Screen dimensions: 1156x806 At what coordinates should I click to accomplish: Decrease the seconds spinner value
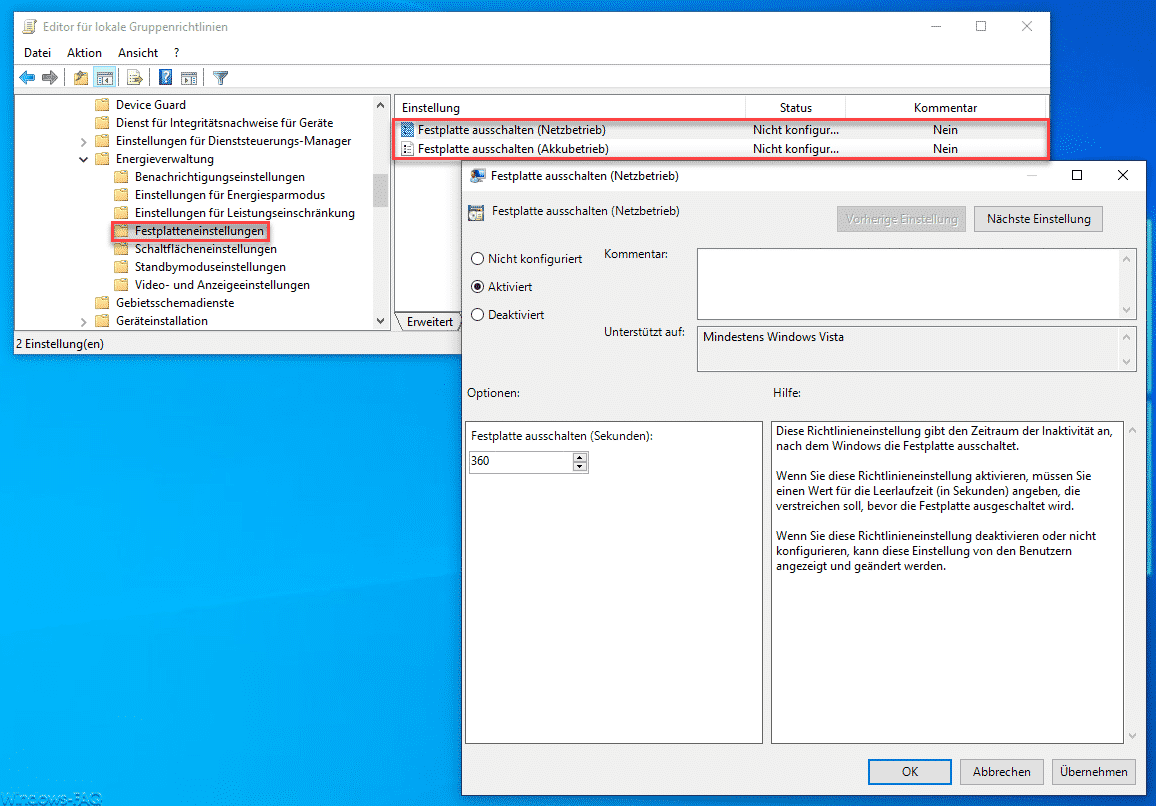579,467
